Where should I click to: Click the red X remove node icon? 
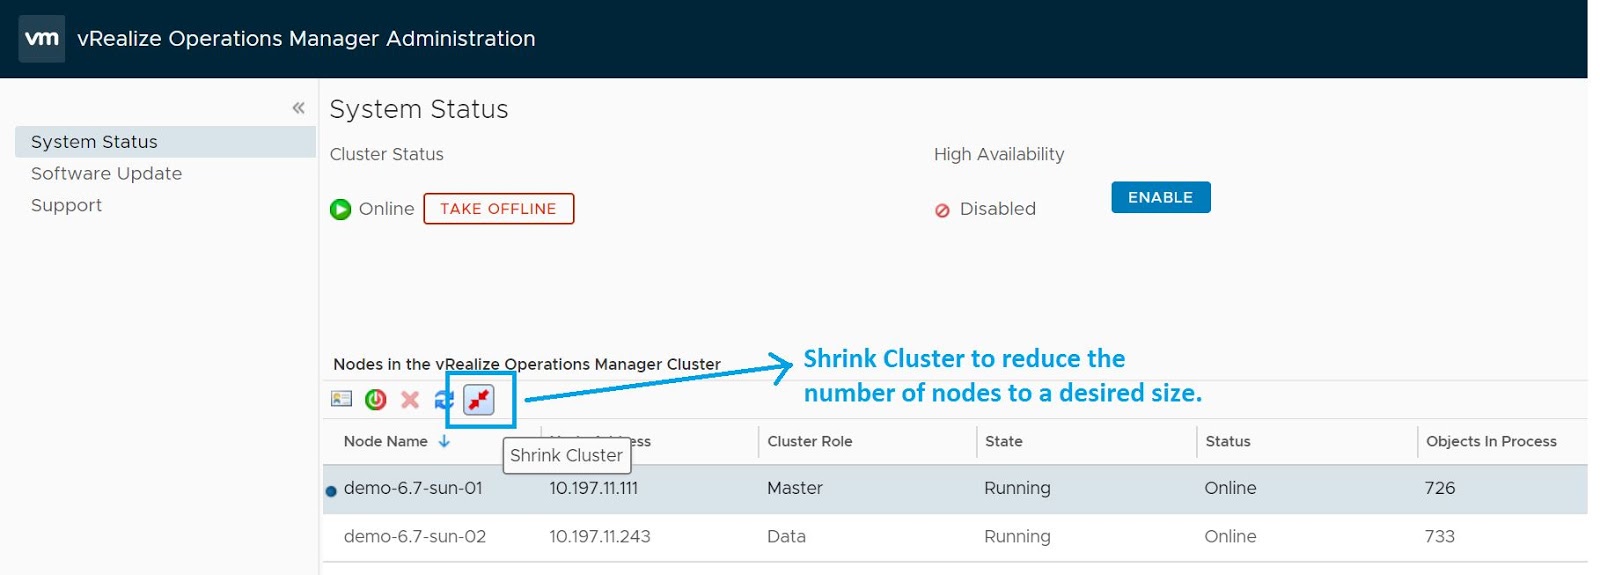click(410, 400)
